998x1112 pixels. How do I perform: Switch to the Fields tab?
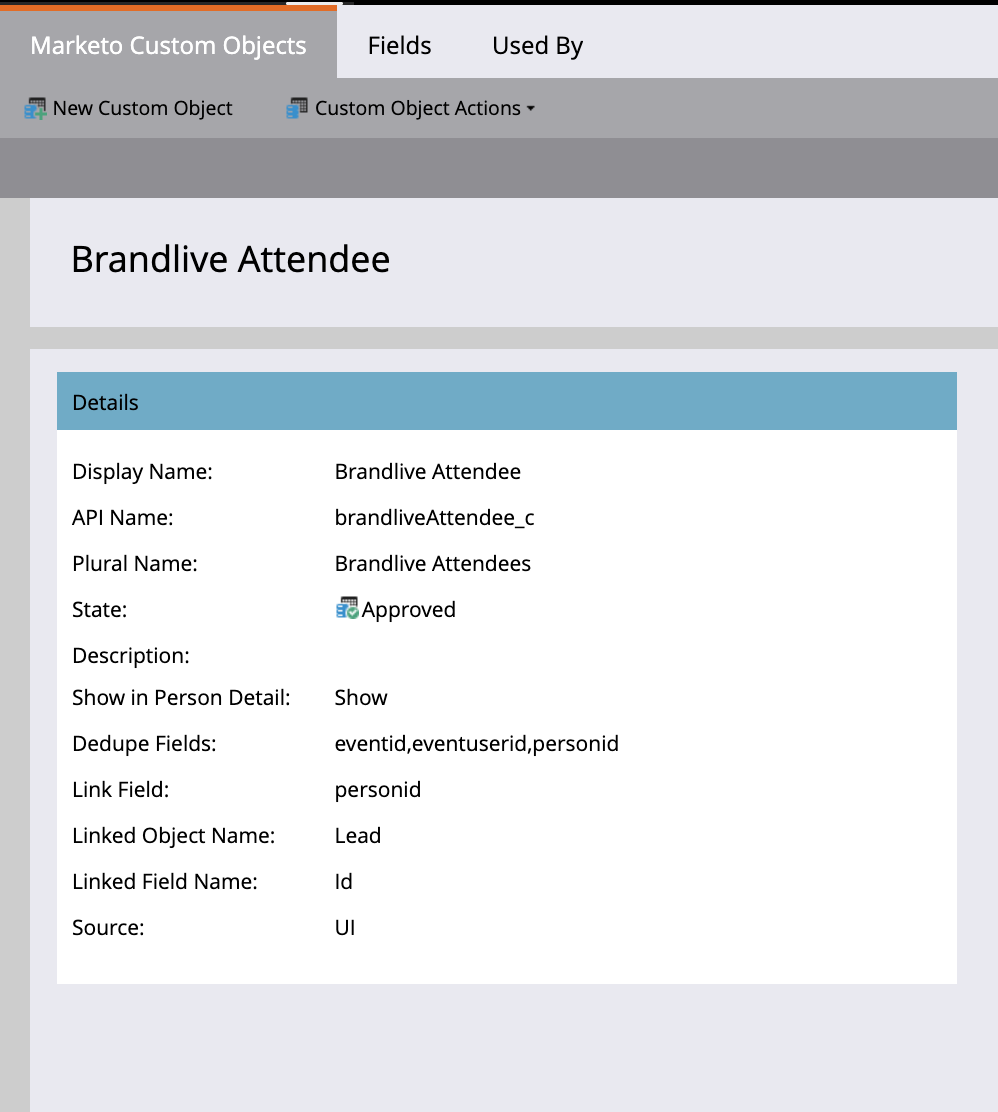pyautogui.click(x=399, y=45)
